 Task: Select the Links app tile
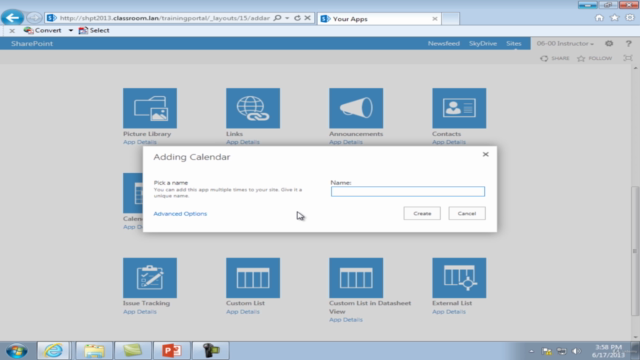[253, 108]
